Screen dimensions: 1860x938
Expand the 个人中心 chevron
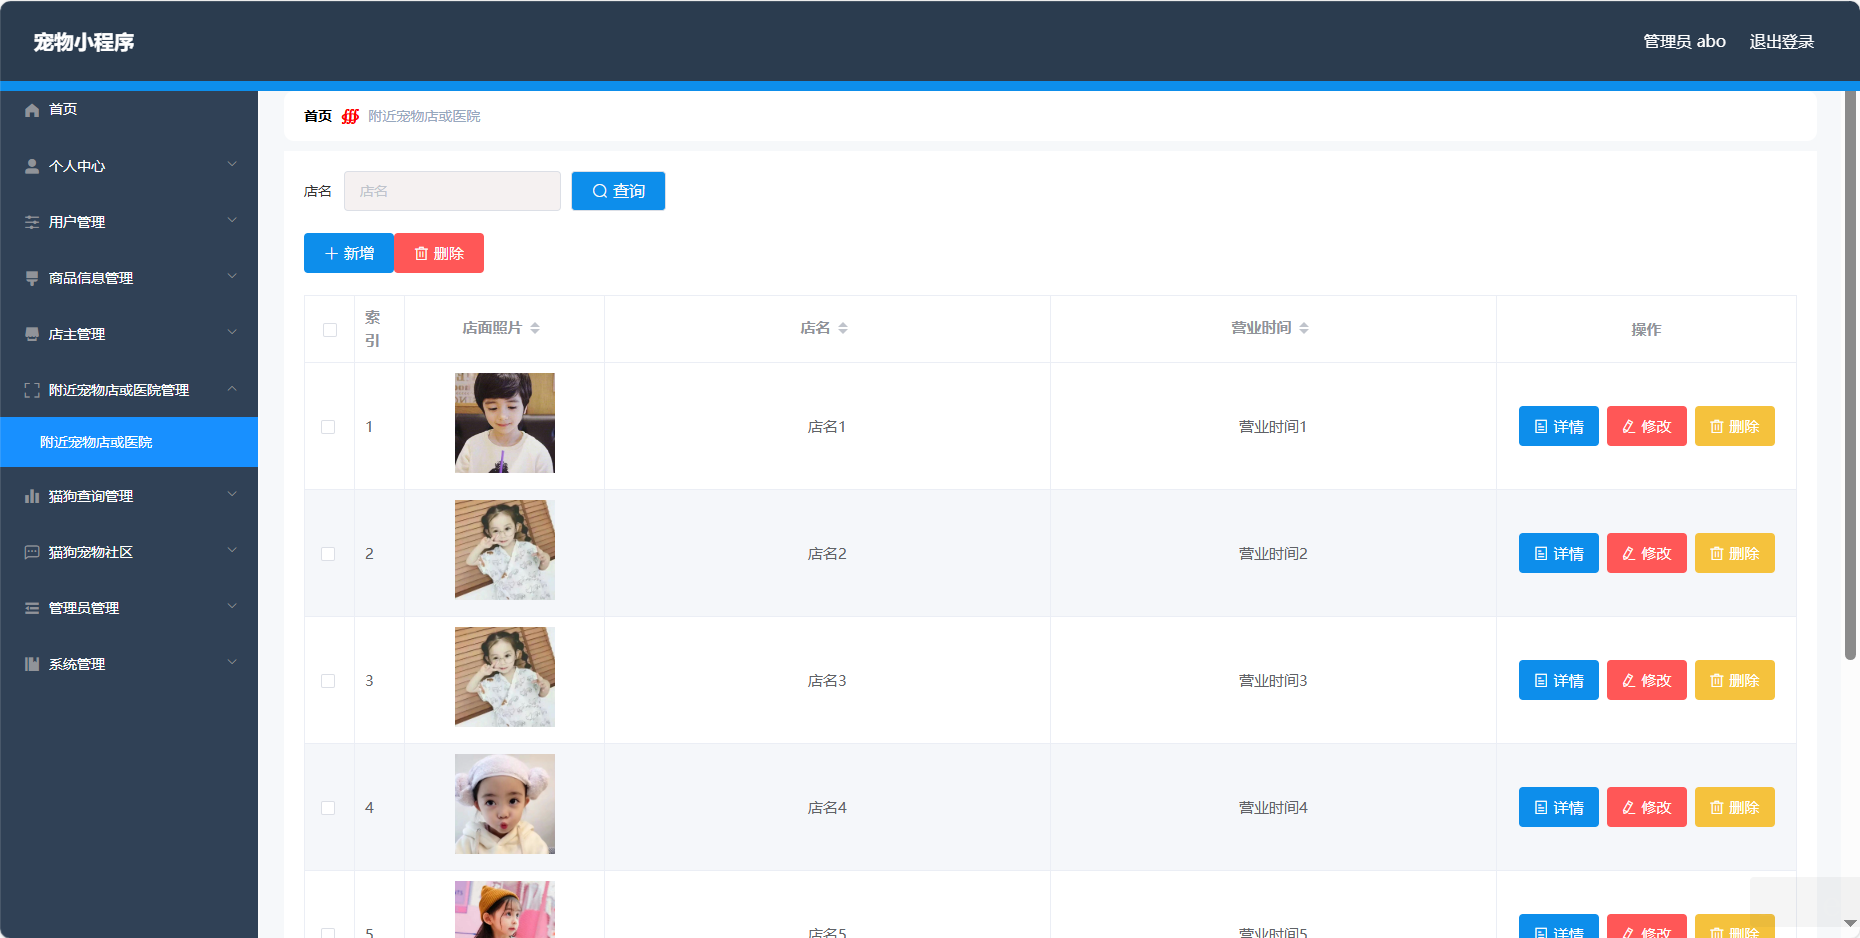232,164
